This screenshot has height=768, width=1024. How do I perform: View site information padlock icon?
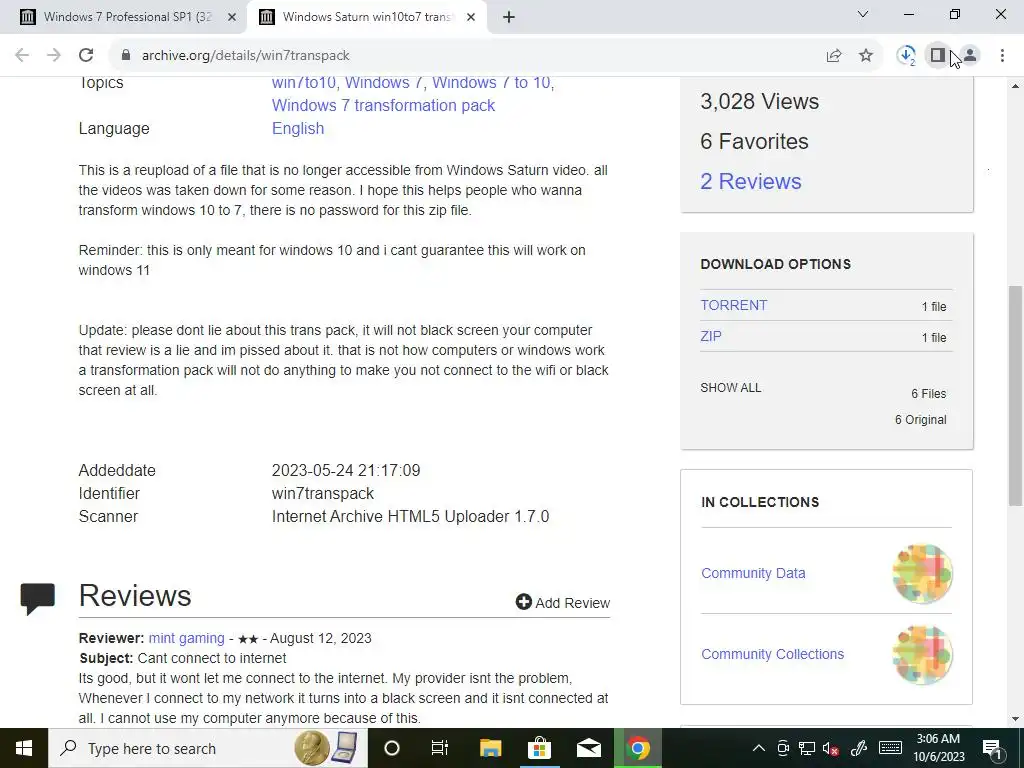pyautogui.click(x=126, y=56)
